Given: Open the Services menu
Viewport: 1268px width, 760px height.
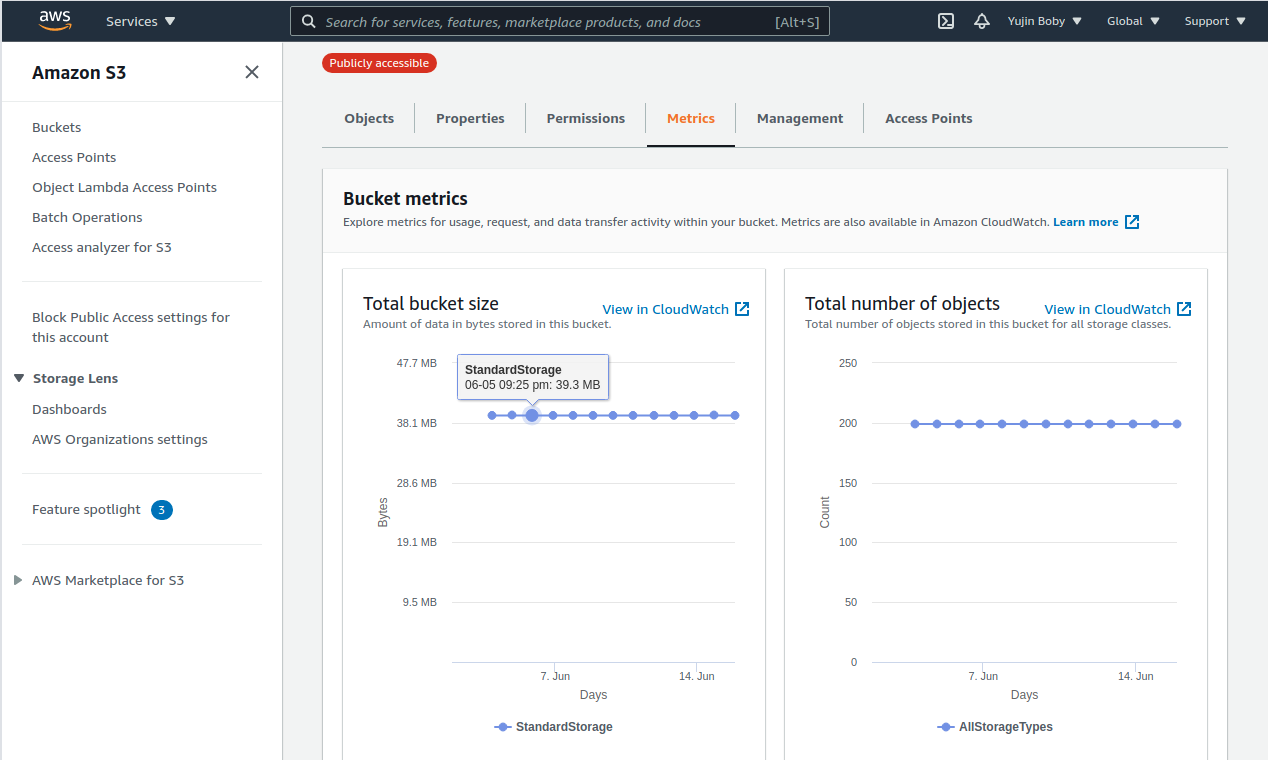Looking at the screenshot, I should click(140, 20).
